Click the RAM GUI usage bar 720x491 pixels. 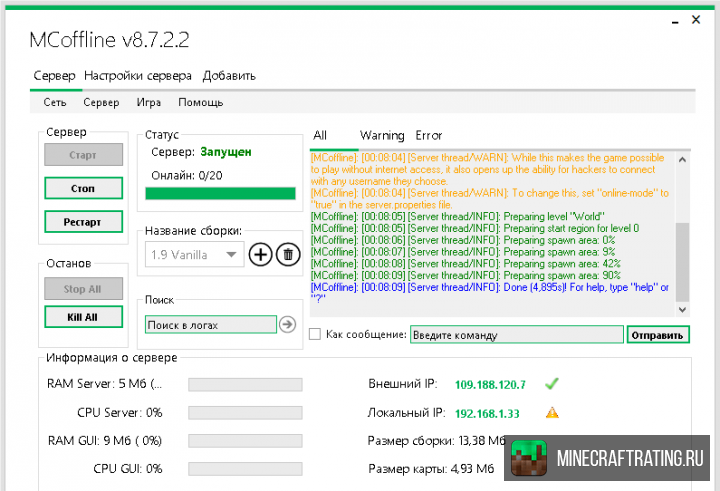point(245,441)
